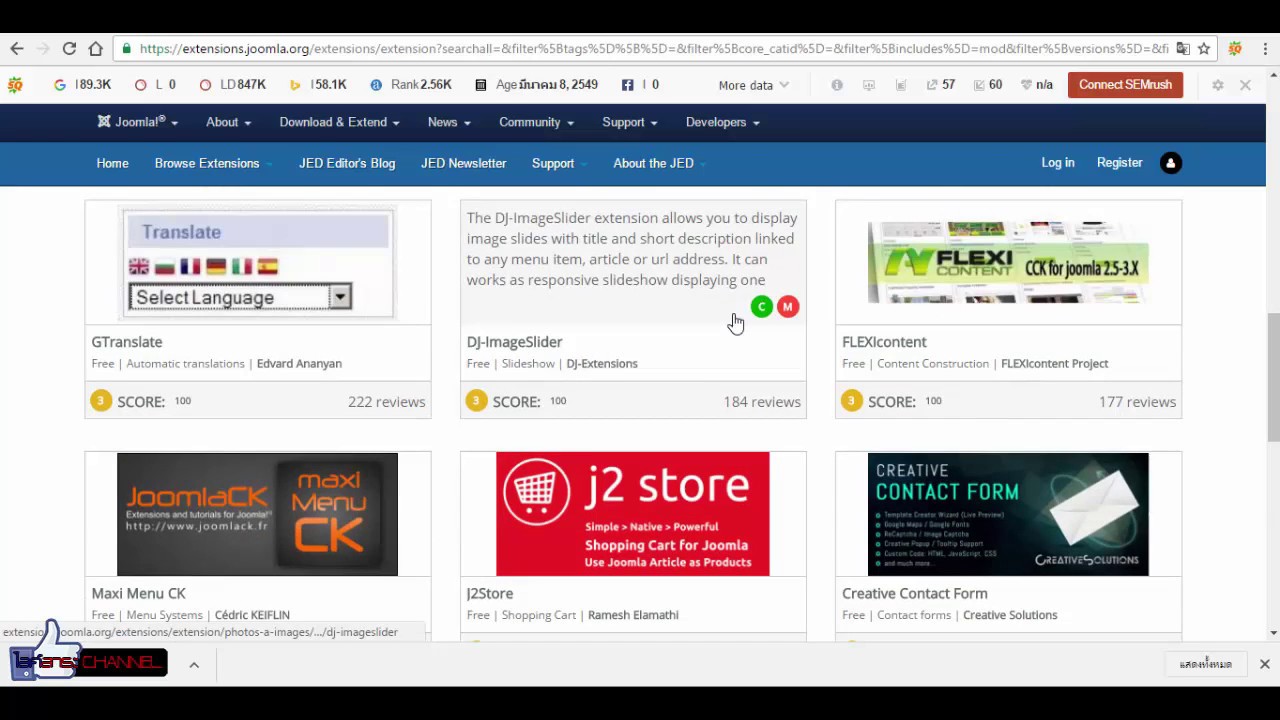Open GTranslate extension thumbnail
This screenshot has width=1280, height=720.
(258, 264)
